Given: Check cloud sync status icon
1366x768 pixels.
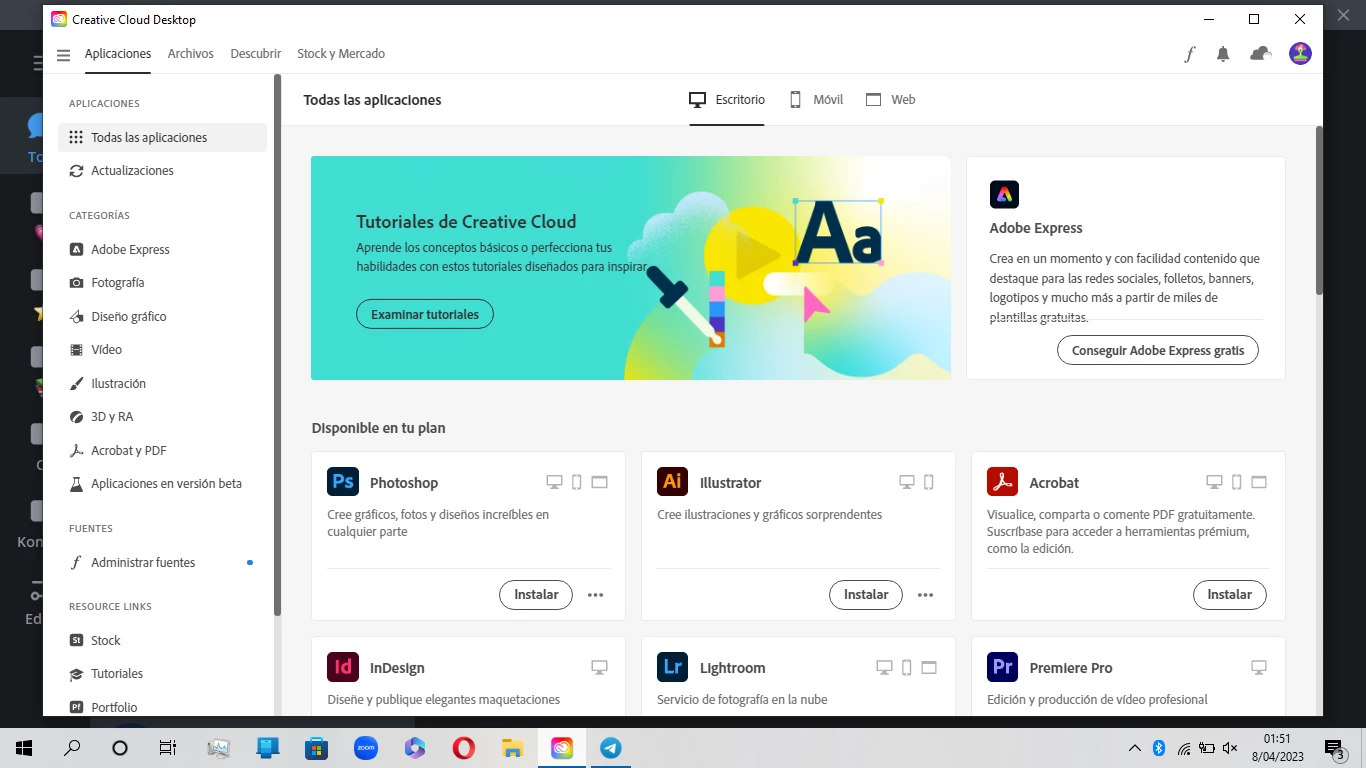Looking at the screenshot, I should coord(1261,54).
